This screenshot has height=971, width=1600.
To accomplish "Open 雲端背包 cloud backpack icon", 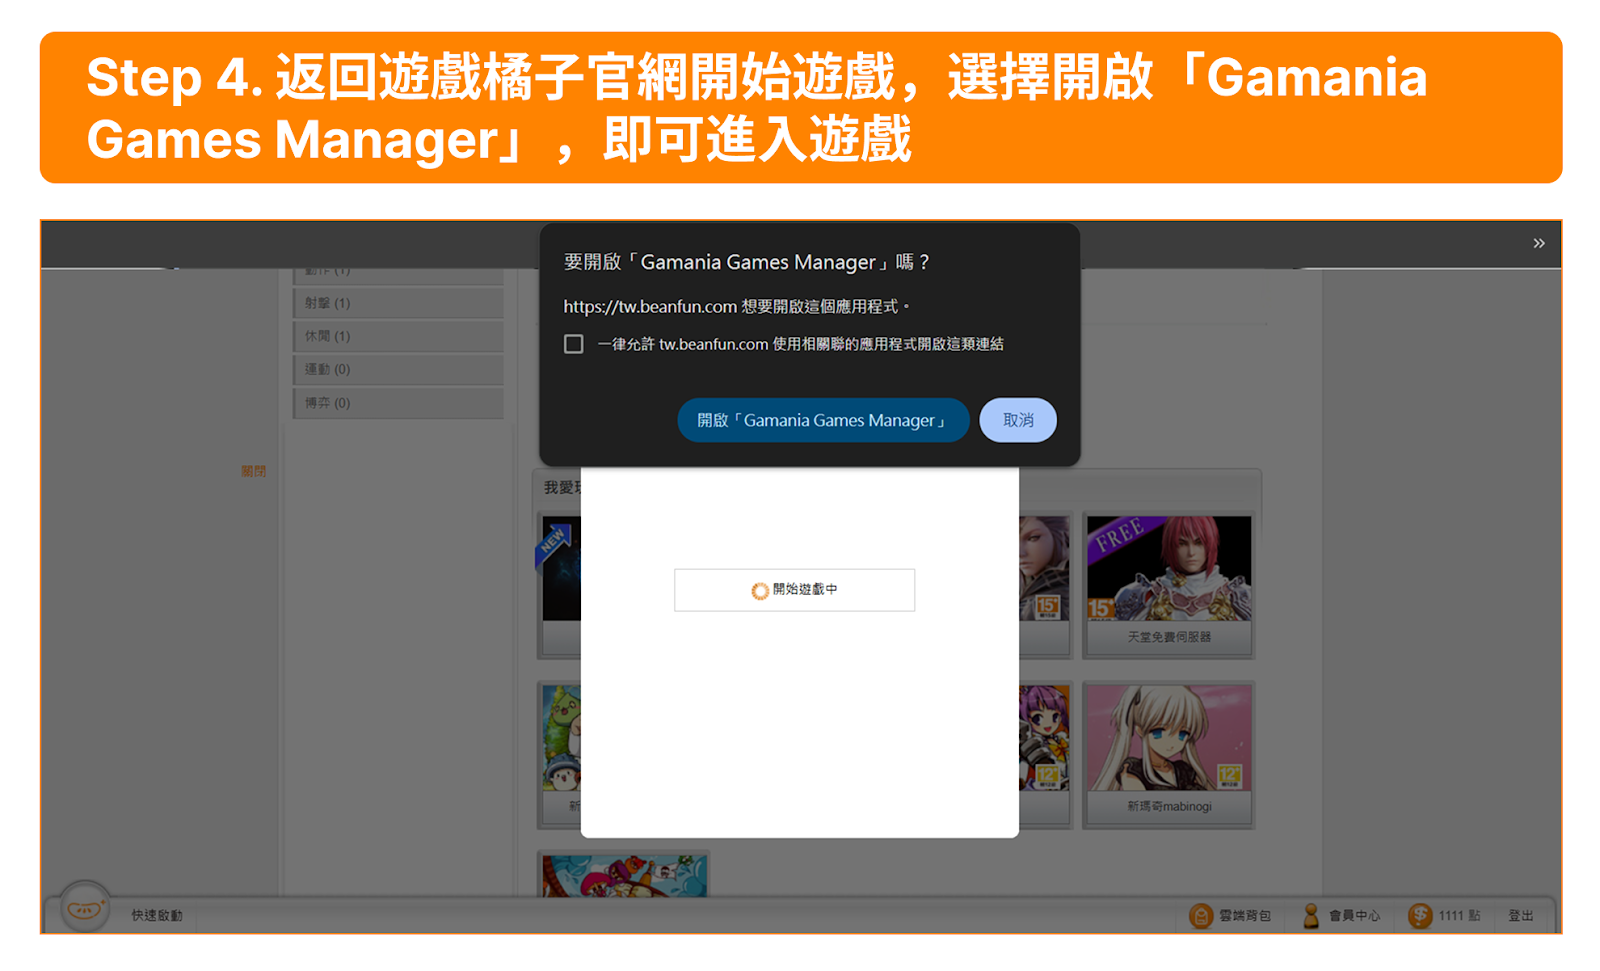I will click(x=1200, y=915).
